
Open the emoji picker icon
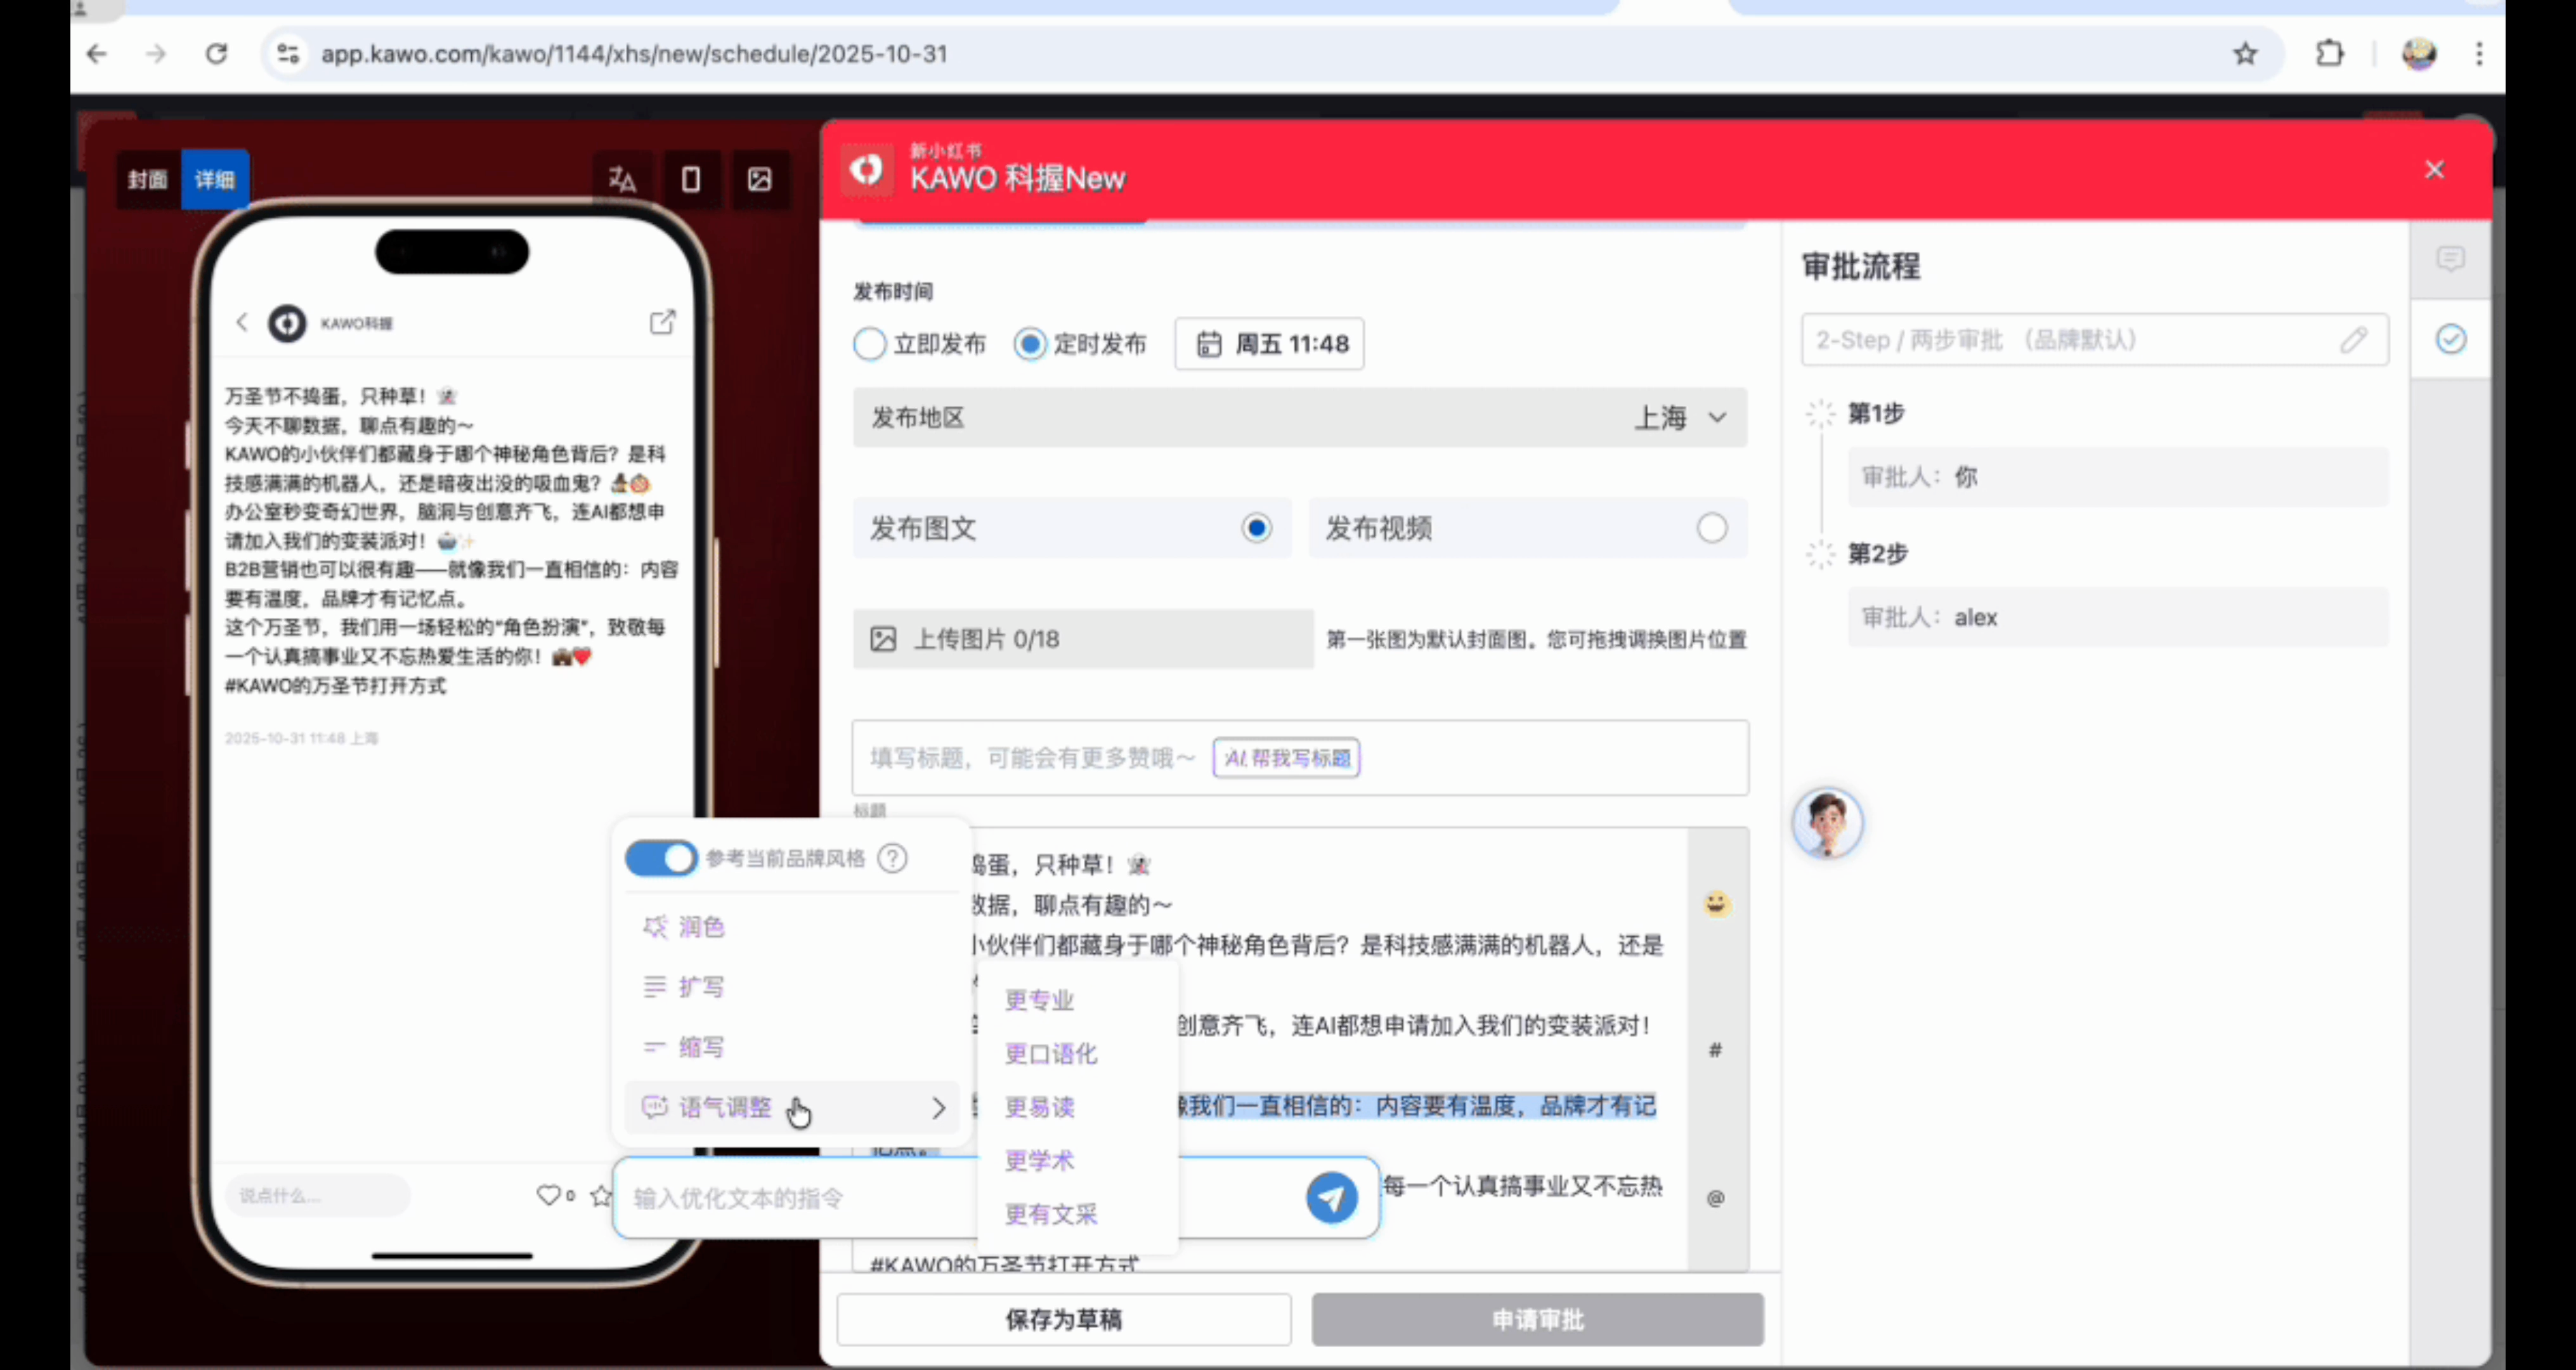coord(1716,904)
